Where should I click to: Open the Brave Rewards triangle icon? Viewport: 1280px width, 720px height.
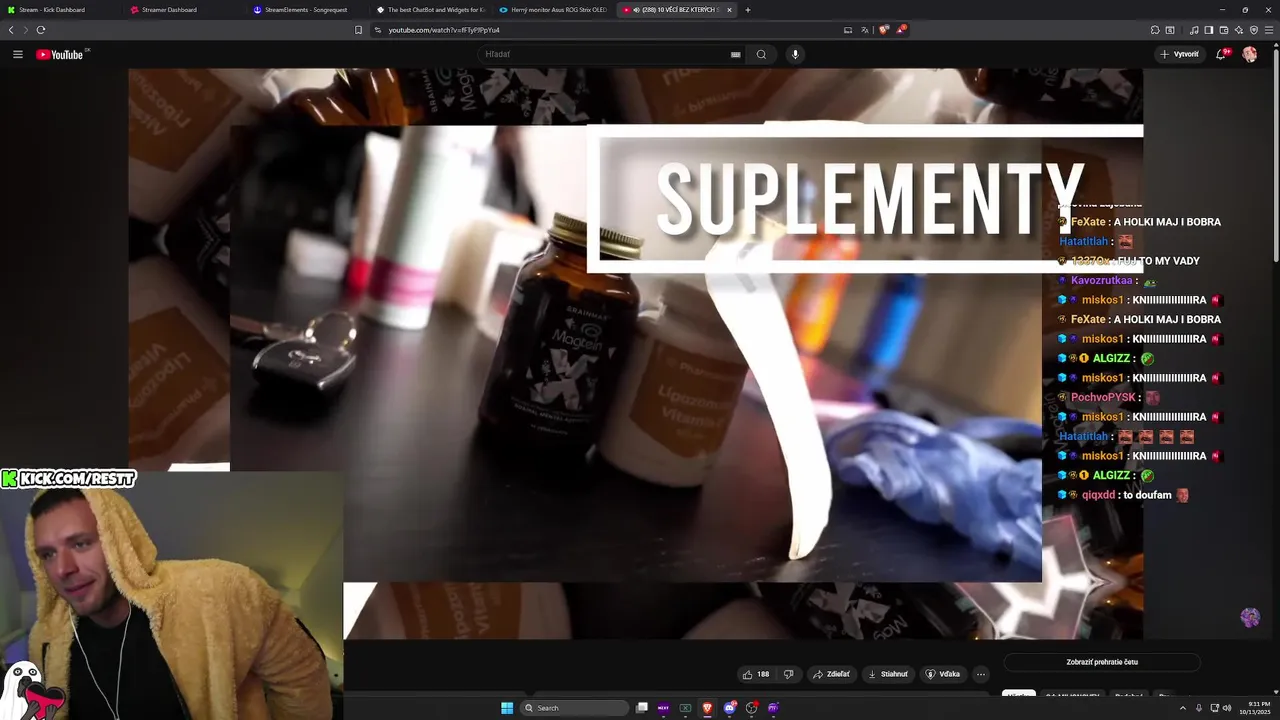pyautogui.click(x=900, y=30)
